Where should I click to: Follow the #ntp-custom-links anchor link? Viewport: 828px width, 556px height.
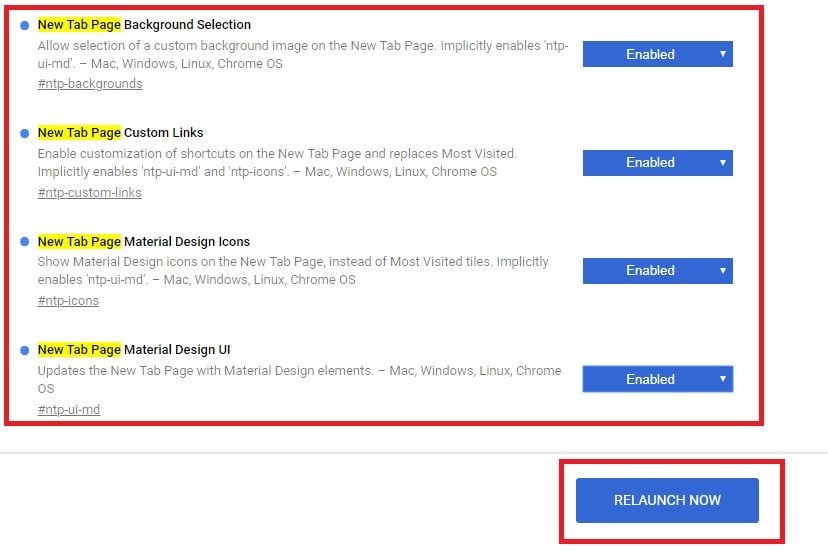[89, 193]
